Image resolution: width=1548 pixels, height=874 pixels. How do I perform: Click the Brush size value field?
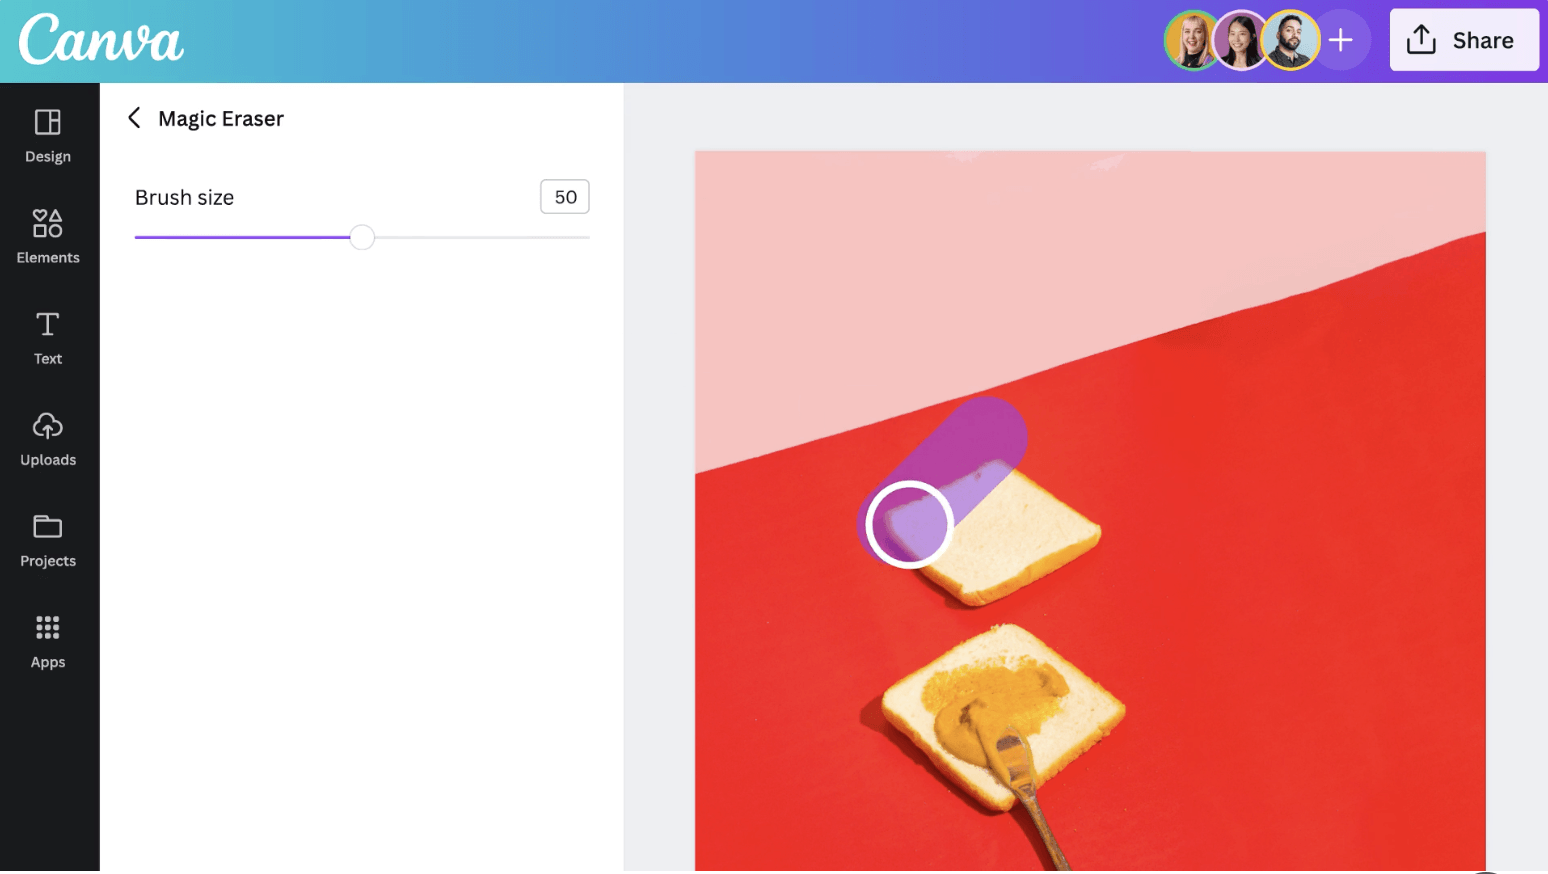point(565,197)
